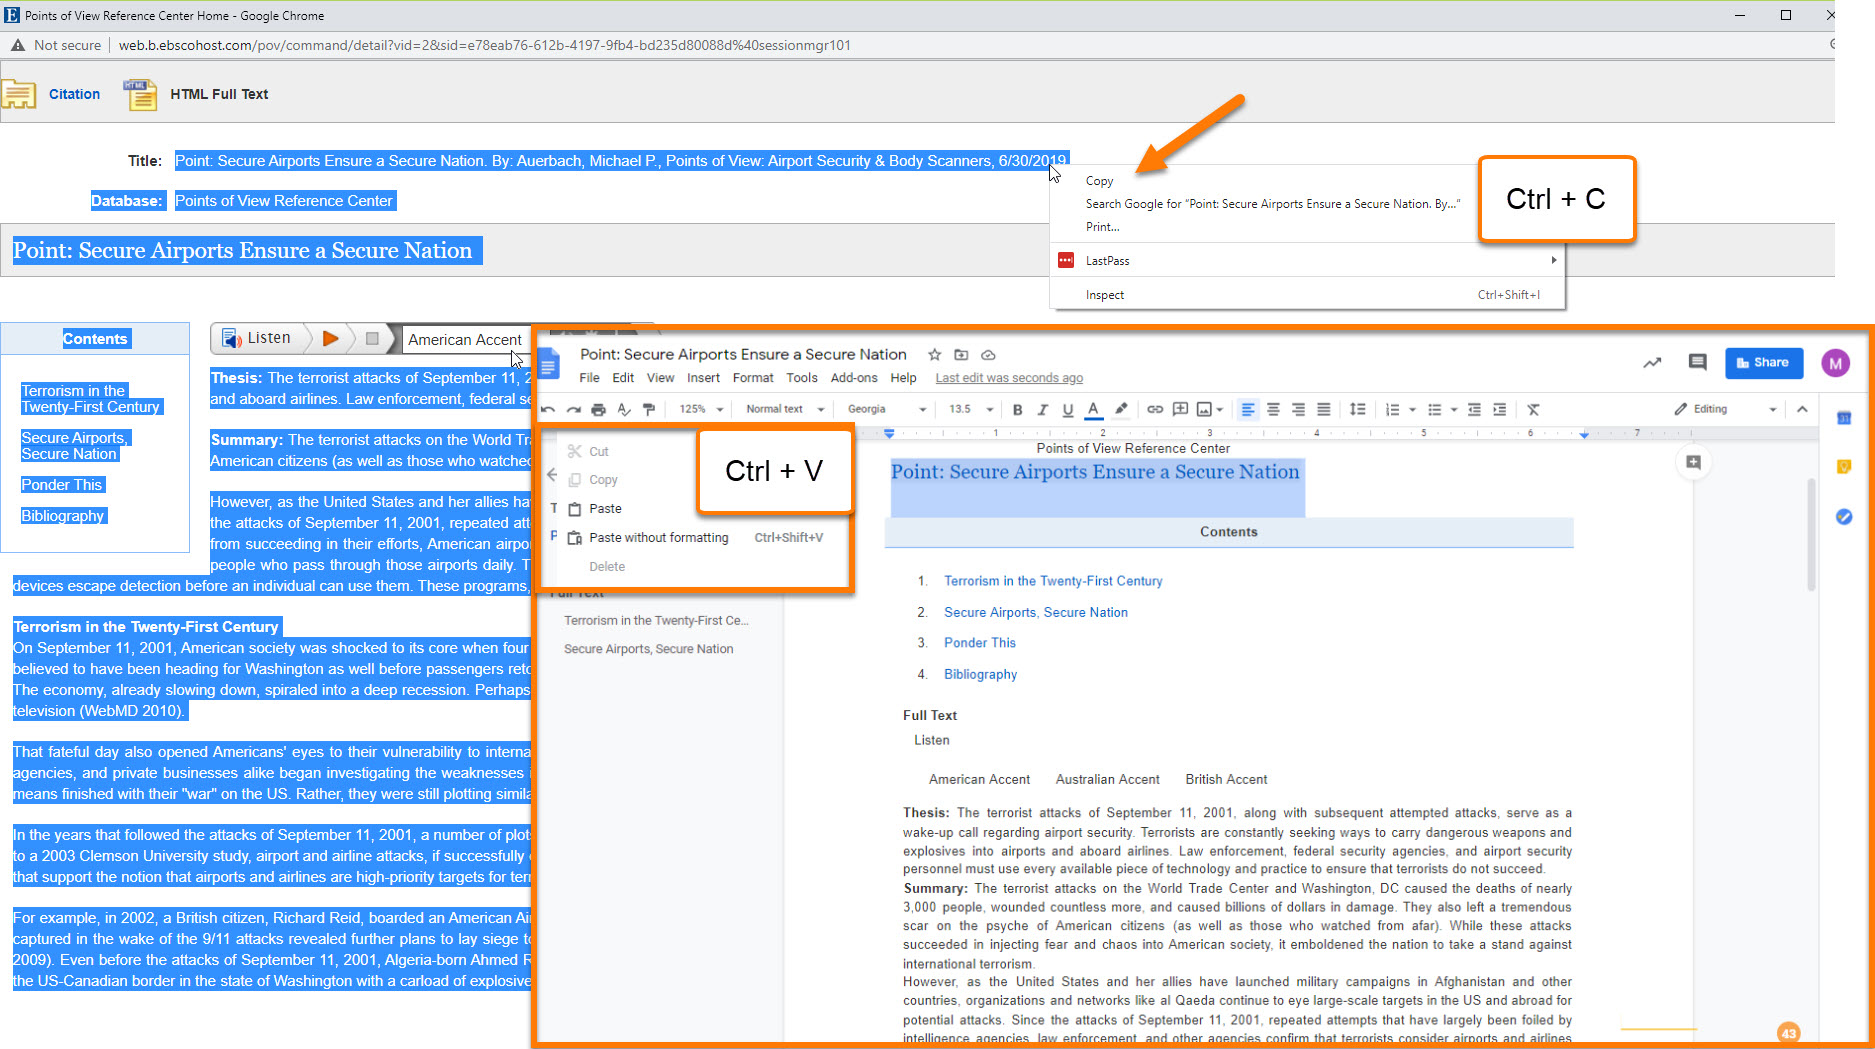This screenshot has width=1875, height=1049.
Task: Click the Google Docs home logo
Action: pyautogui.click(x=549, y=364)
